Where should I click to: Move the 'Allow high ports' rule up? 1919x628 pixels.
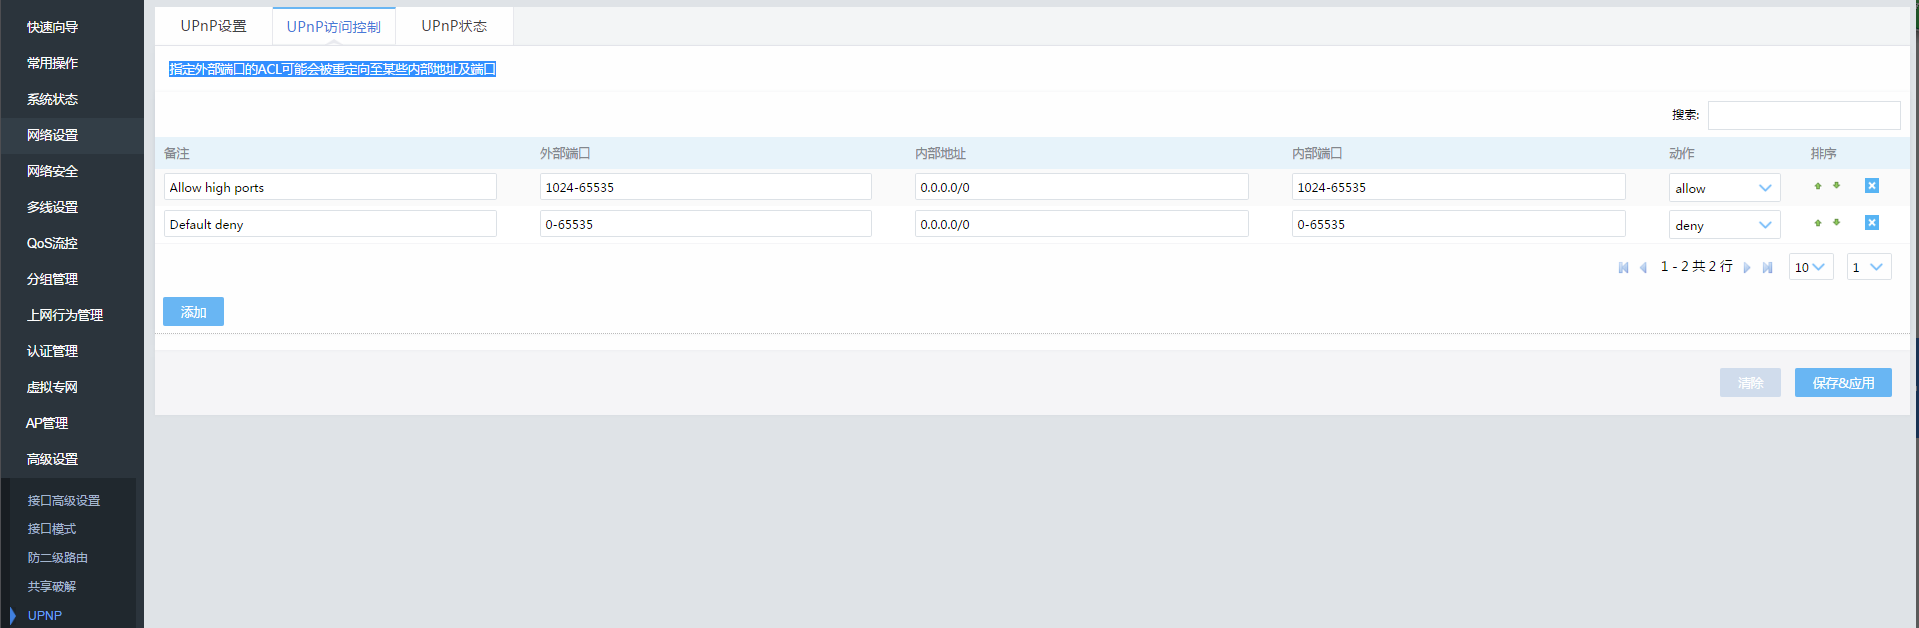[x=1817, y=186]
